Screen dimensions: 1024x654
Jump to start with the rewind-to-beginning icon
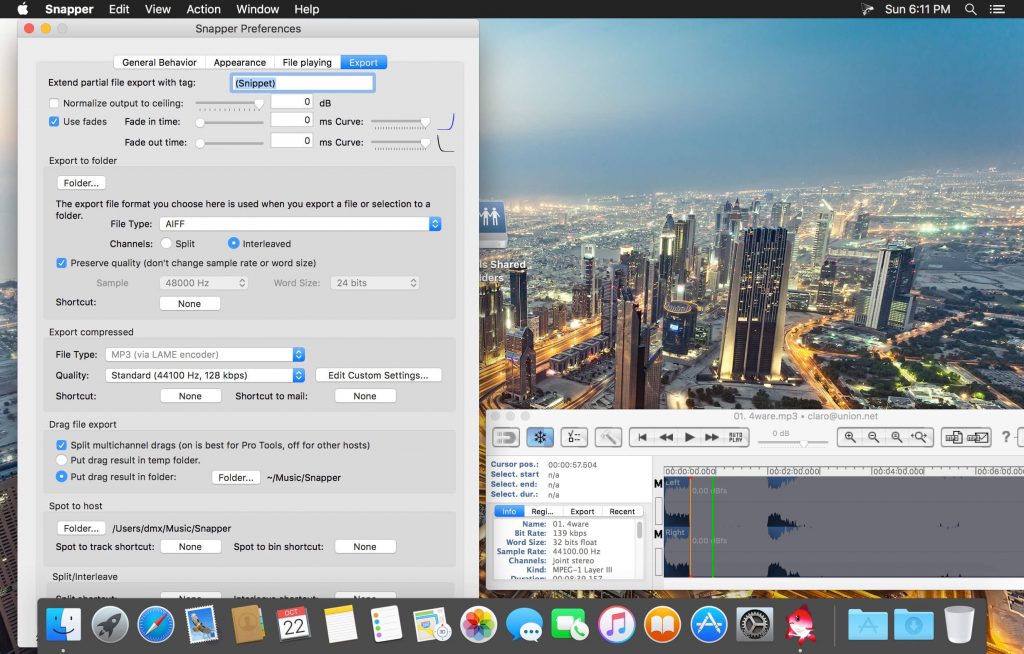pos(641,437)
